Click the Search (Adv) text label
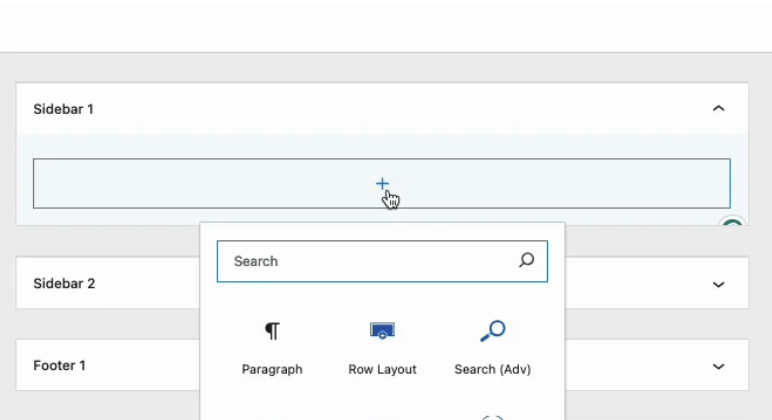The height and width of the screenshot is (420, 772). 492,369
